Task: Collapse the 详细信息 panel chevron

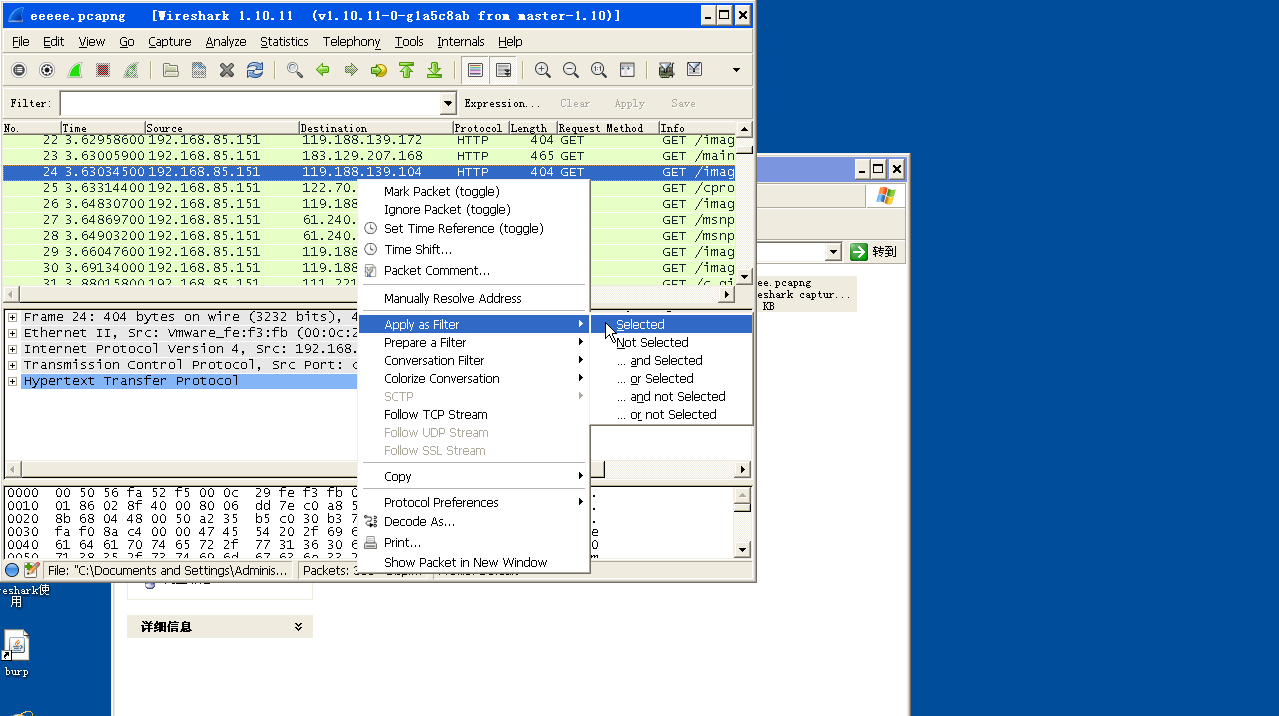Action: [298, 627]
